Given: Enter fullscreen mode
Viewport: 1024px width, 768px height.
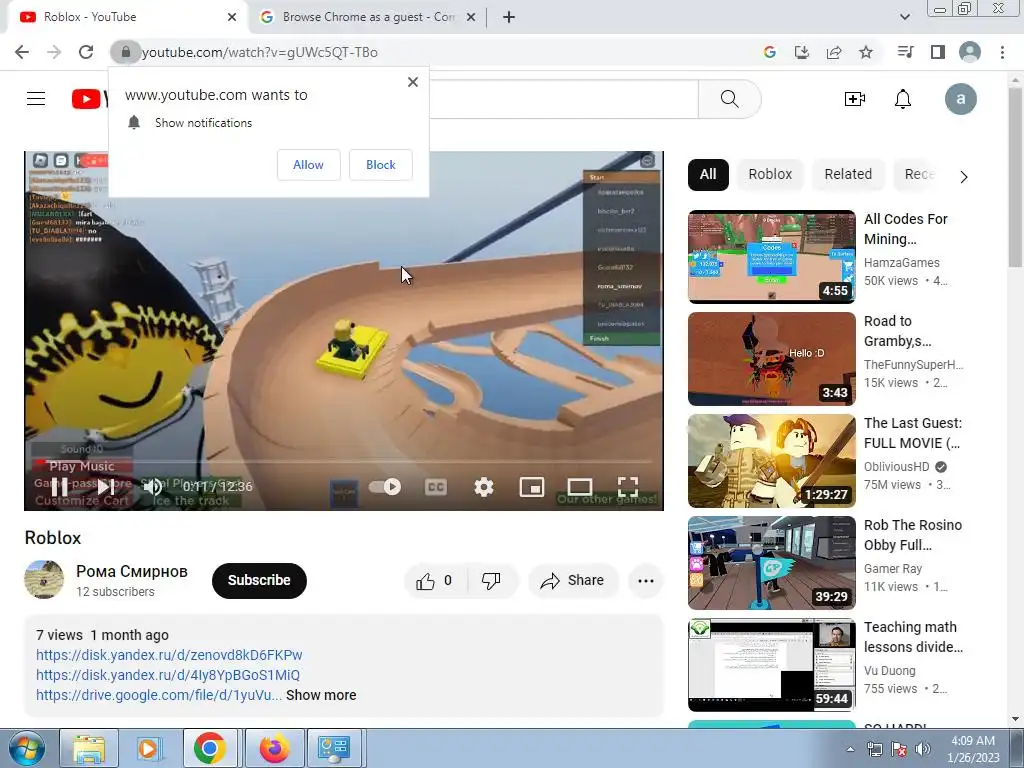Looking at the screenshot, I should pos(628,487).
